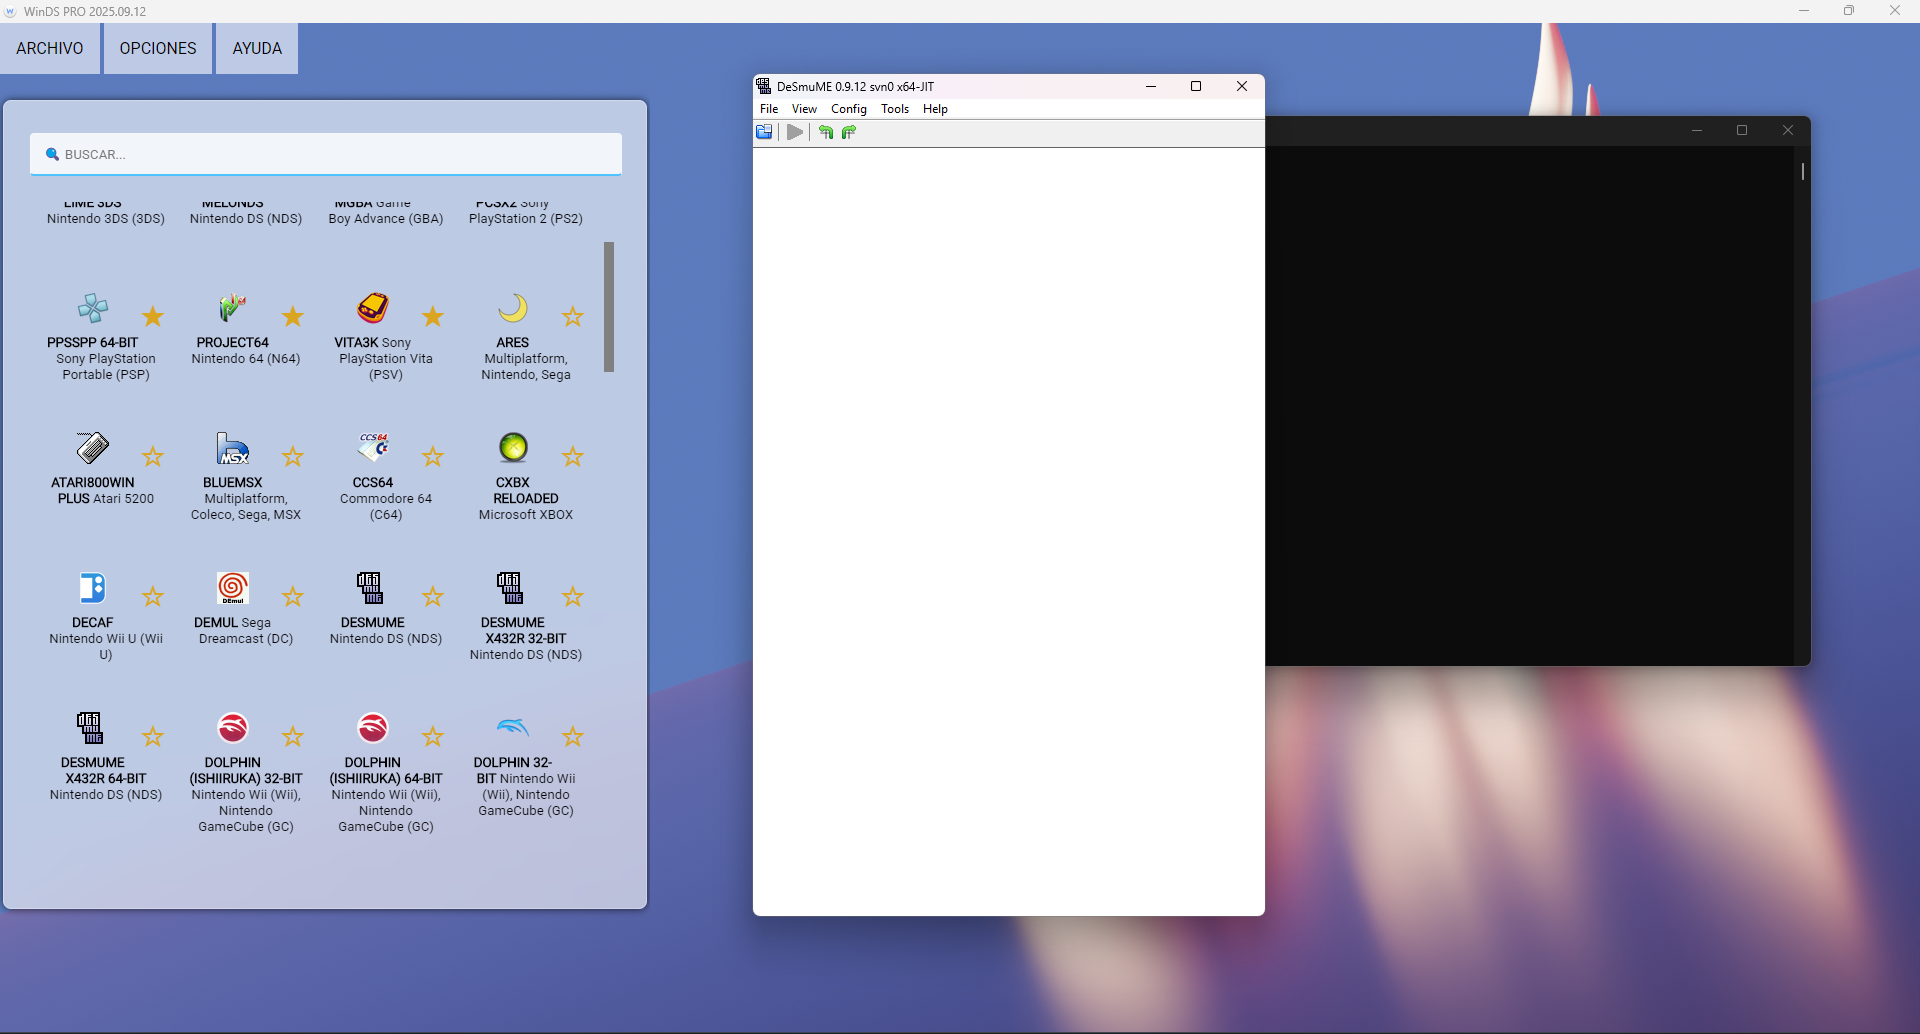The width and height of the screenshot is (1920, 1034).
Task: Click the DeSmuME title bar app icon
Action: point(764,86)
